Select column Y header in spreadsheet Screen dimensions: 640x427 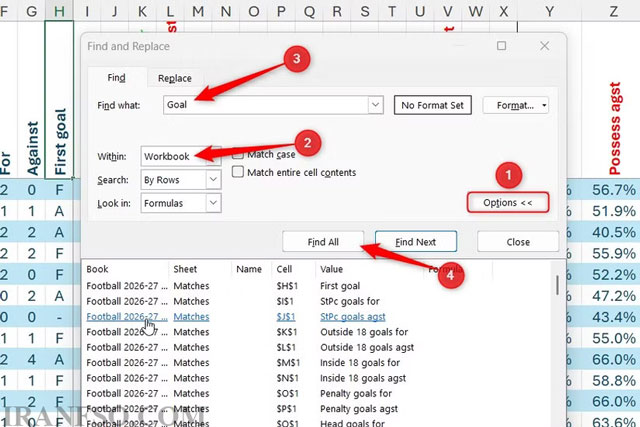click(x=550, y=11)
